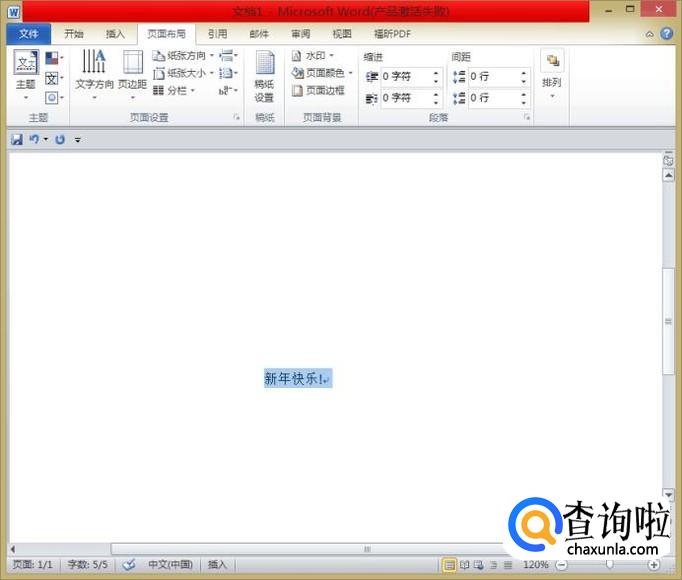Open page setup dialog launcher

pyautogui.click(x=236, y=117)
